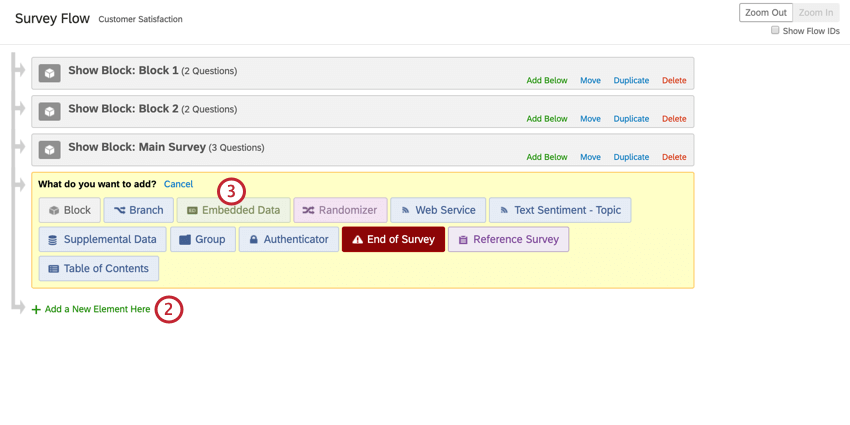This screenshot has width=850, height=425.
Task: Add a Table of Contents element
Action: pyautogui.click(x=99, y=268)
